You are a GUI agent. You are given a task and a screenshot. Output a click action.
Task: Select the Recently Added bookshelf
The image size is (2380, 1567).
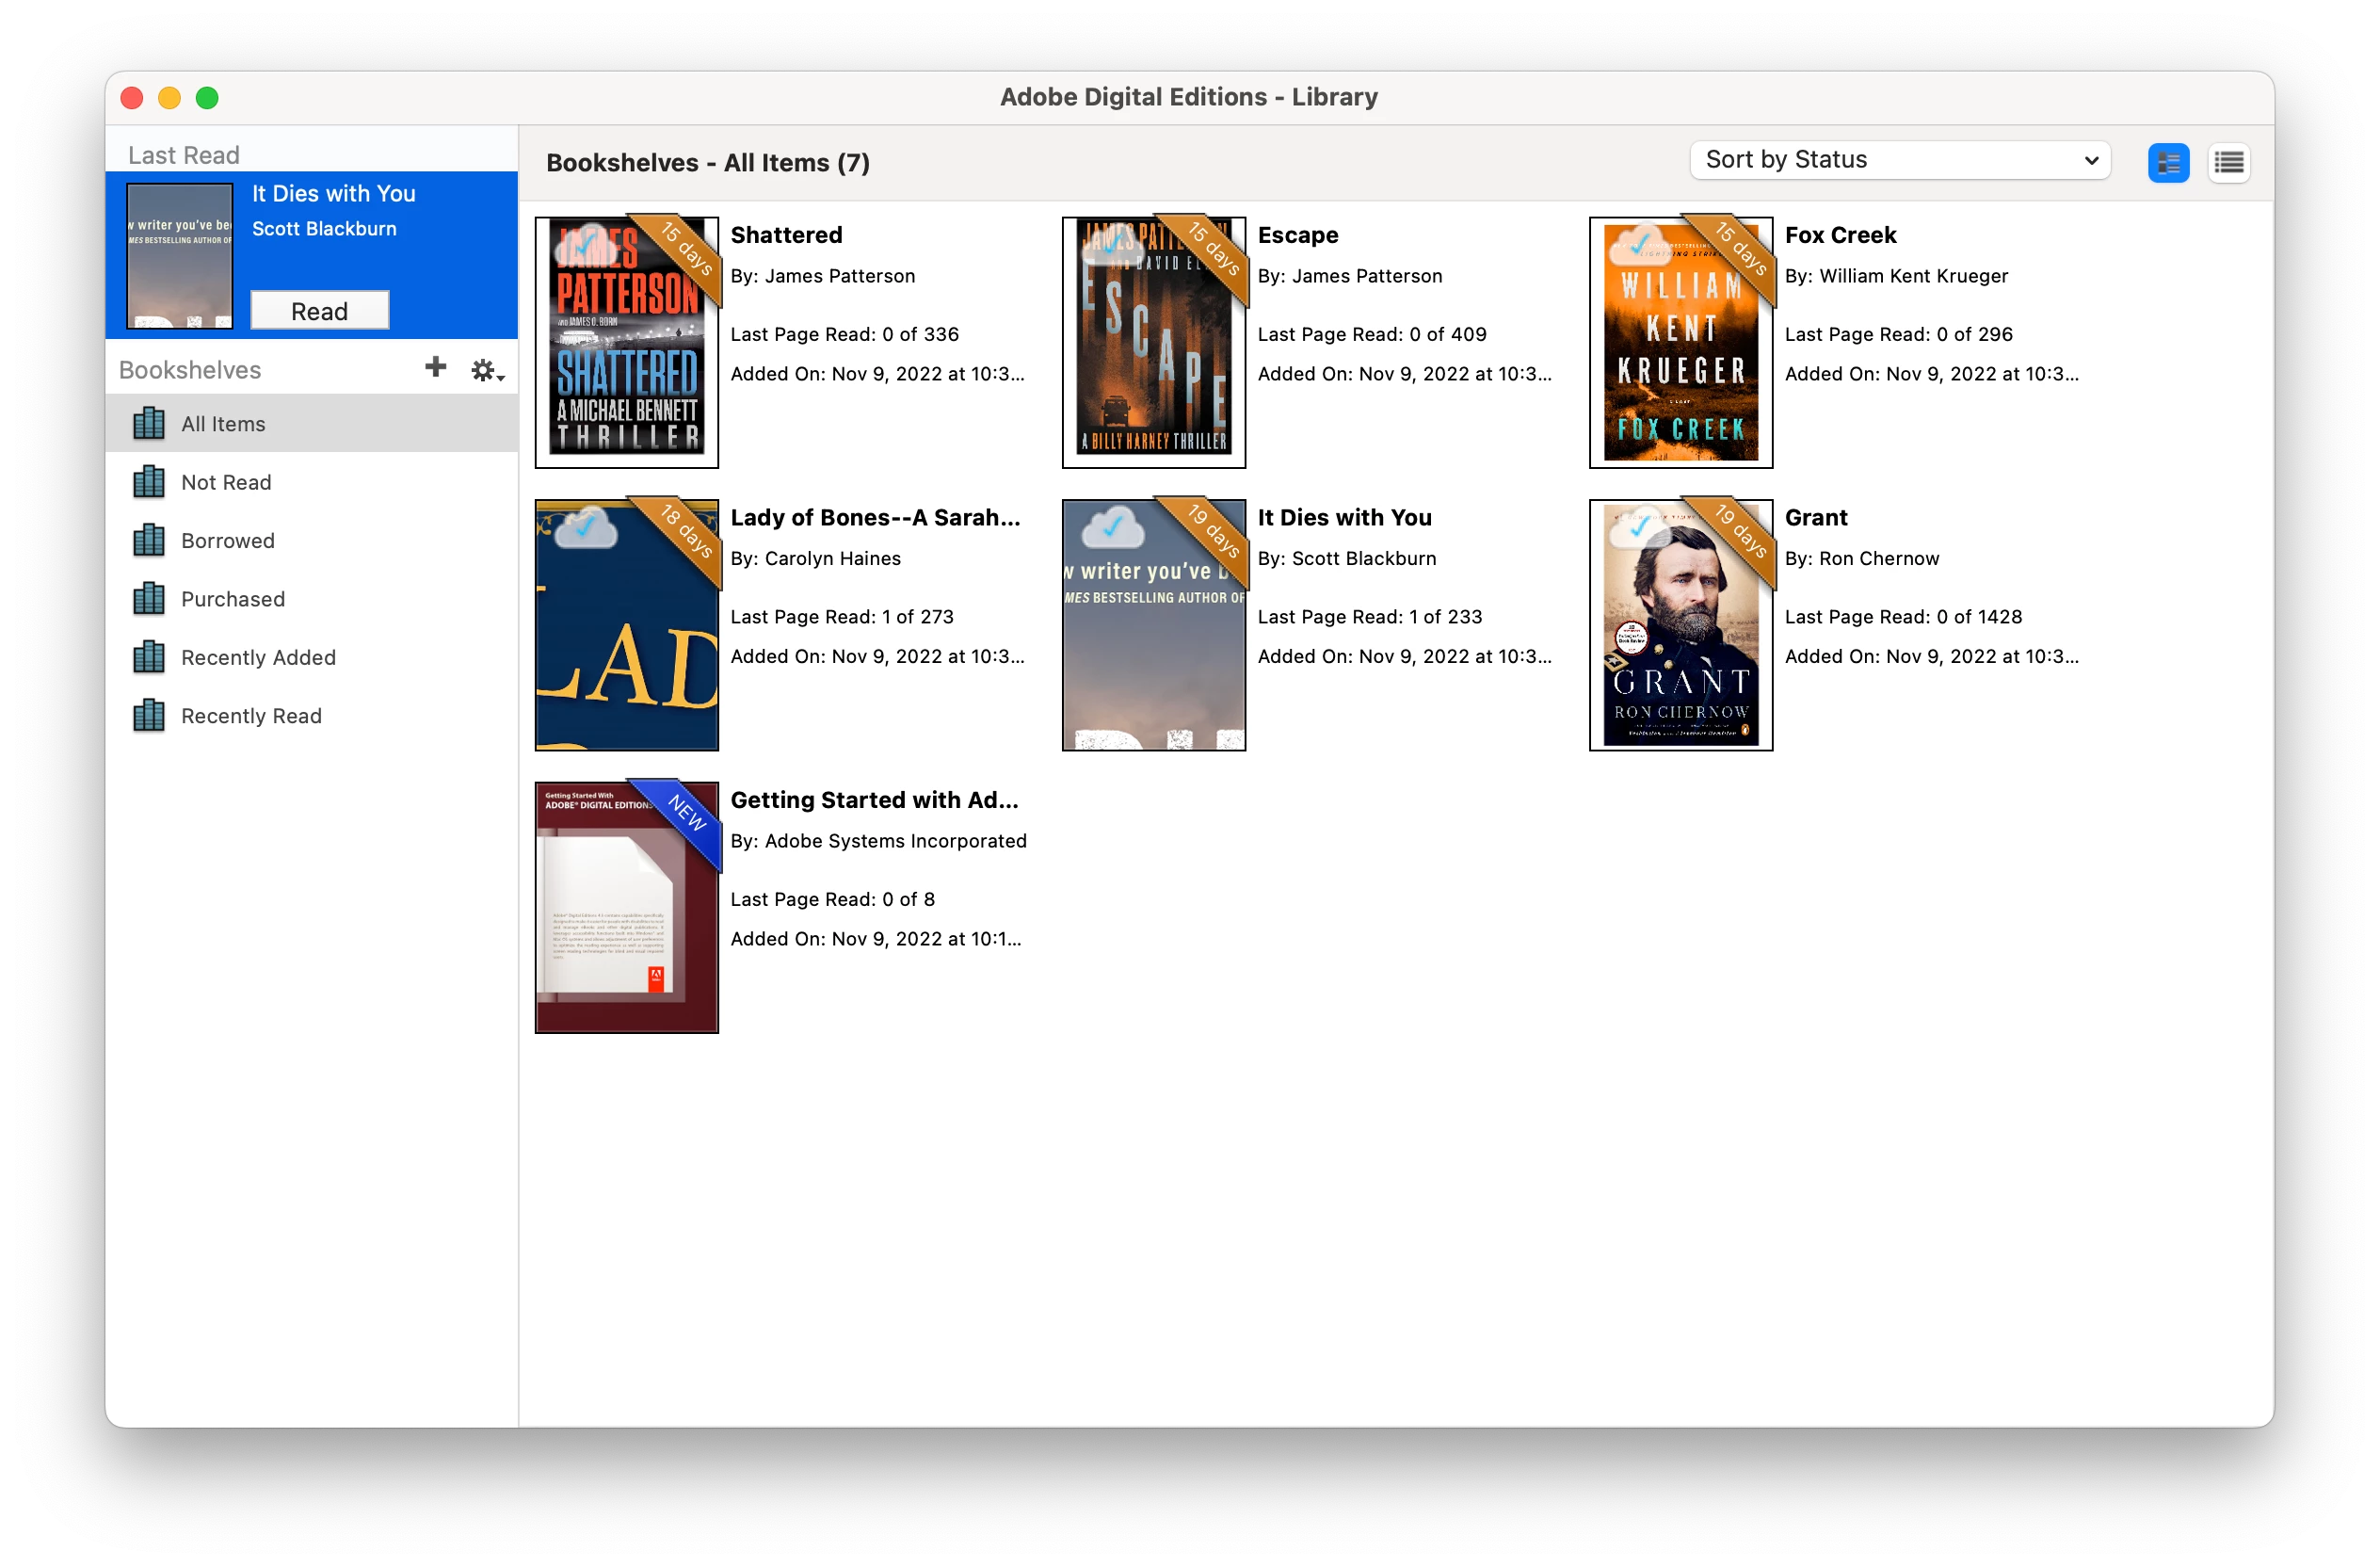[x=258, y=658]
